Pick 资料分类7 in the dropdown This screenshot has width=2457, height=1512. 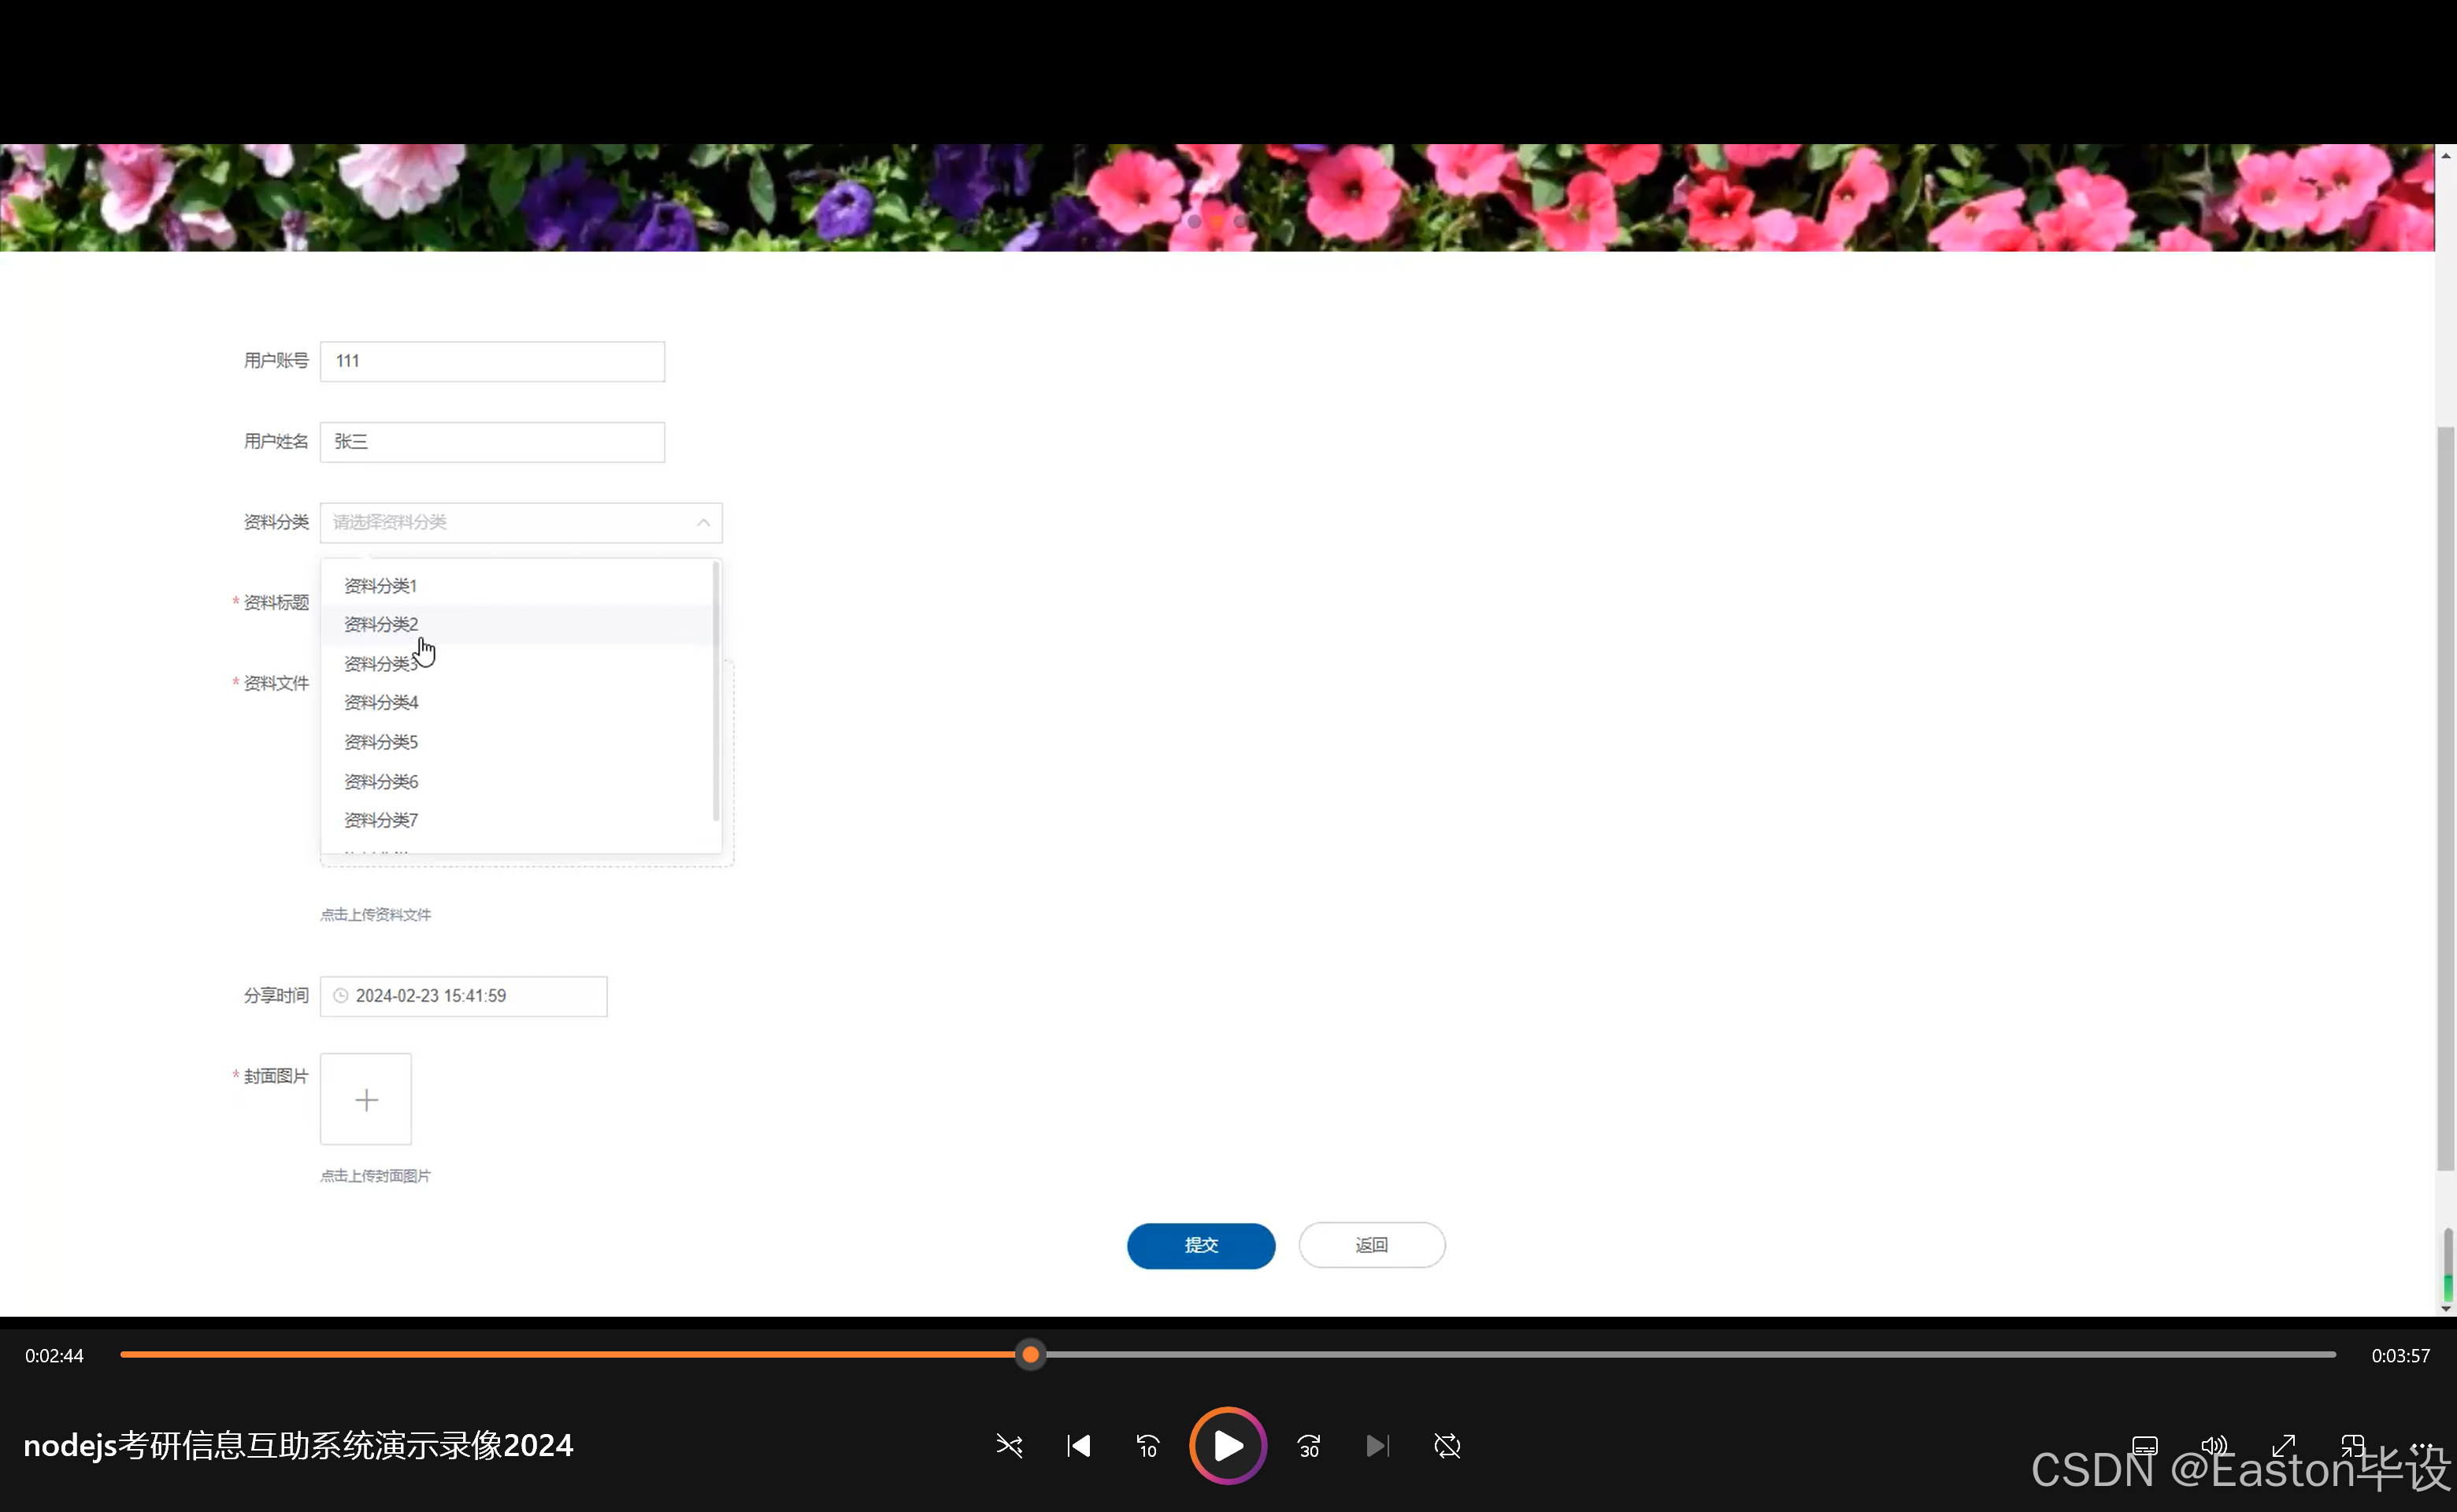pyautogui.click(x=381, y=820)
